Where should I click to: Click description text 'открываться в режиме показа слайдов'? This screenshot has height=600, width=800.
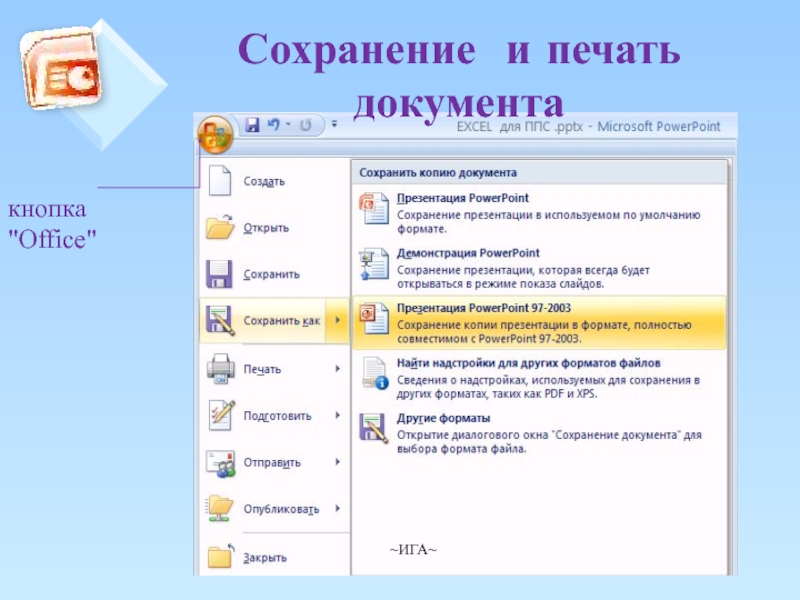(x=501, y=284)
